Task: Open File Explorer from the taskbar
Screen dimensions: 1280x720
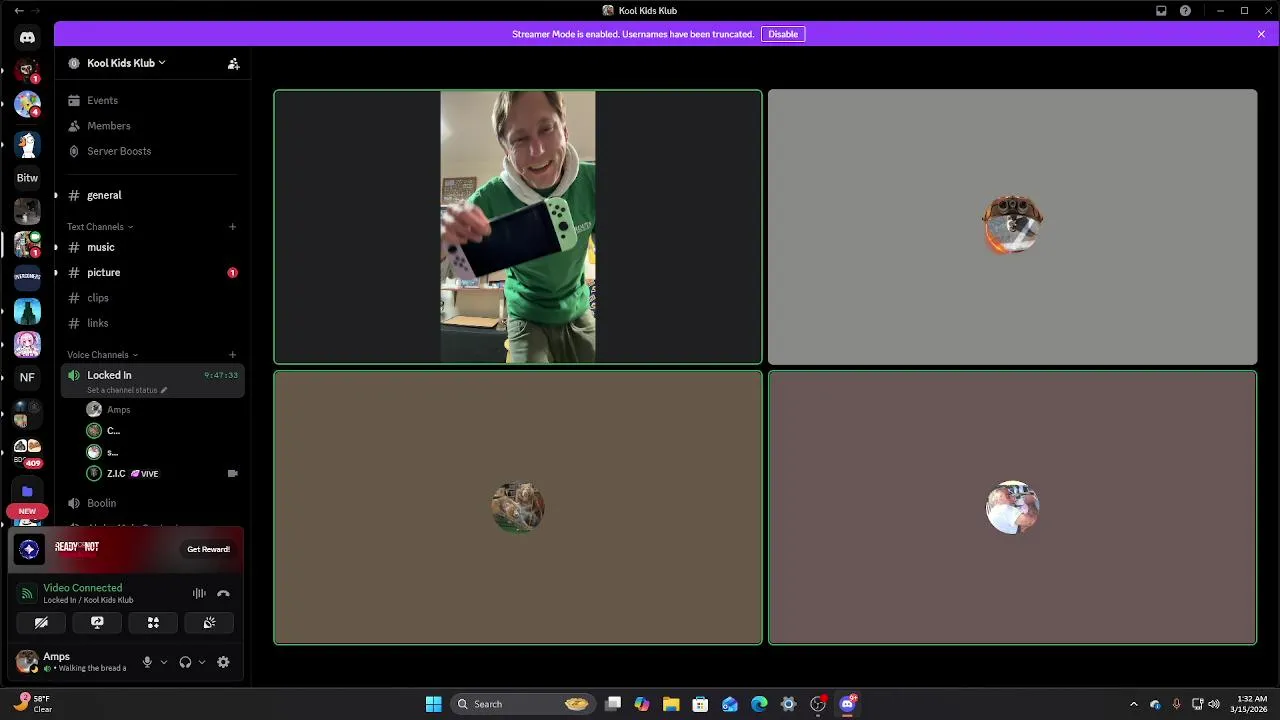Action: pyautogui.click(x=671, y=704)
